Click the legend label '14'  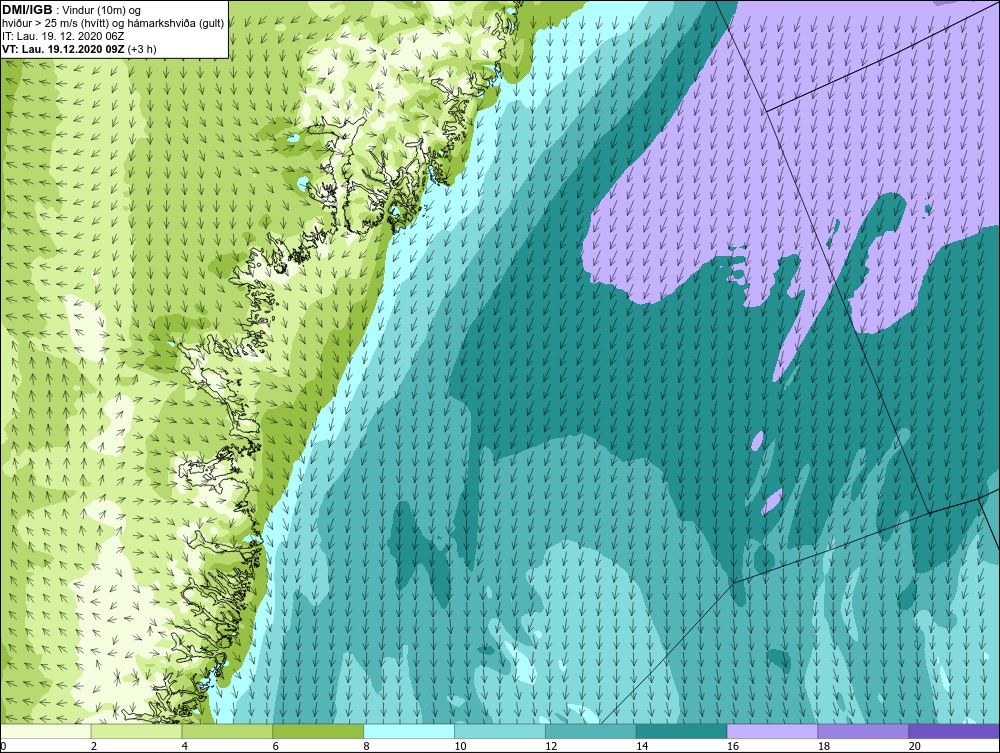[x=642, y=746]
